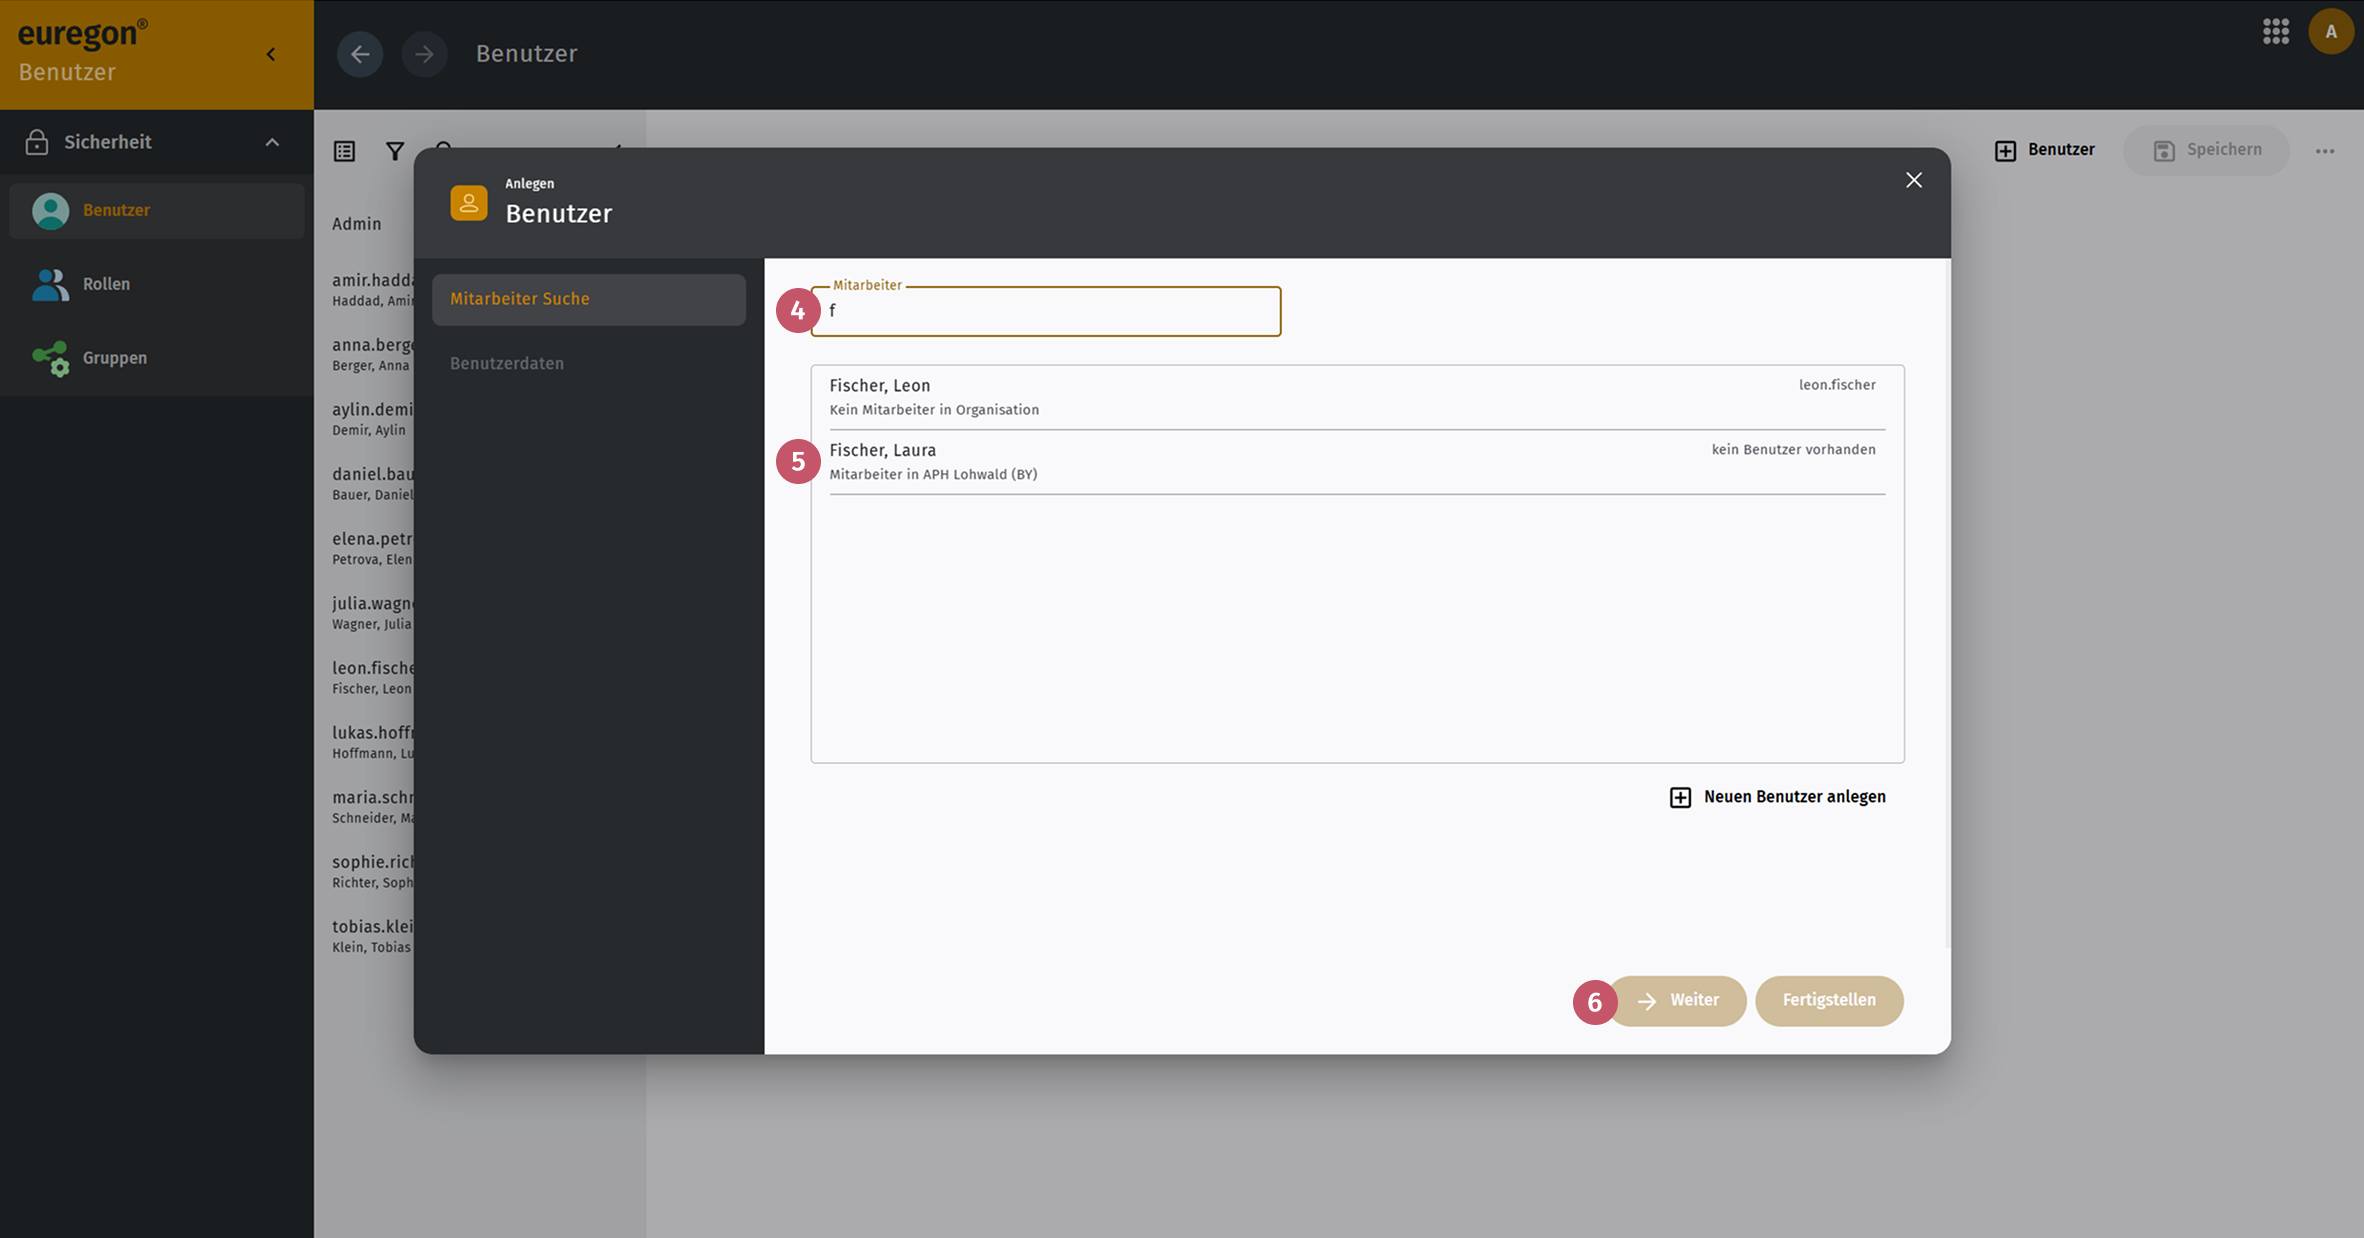The height and width of the screenshot is (1238, 2364).
Task: Click the forward navigation arrow
Action: click(x=424, y=54)
